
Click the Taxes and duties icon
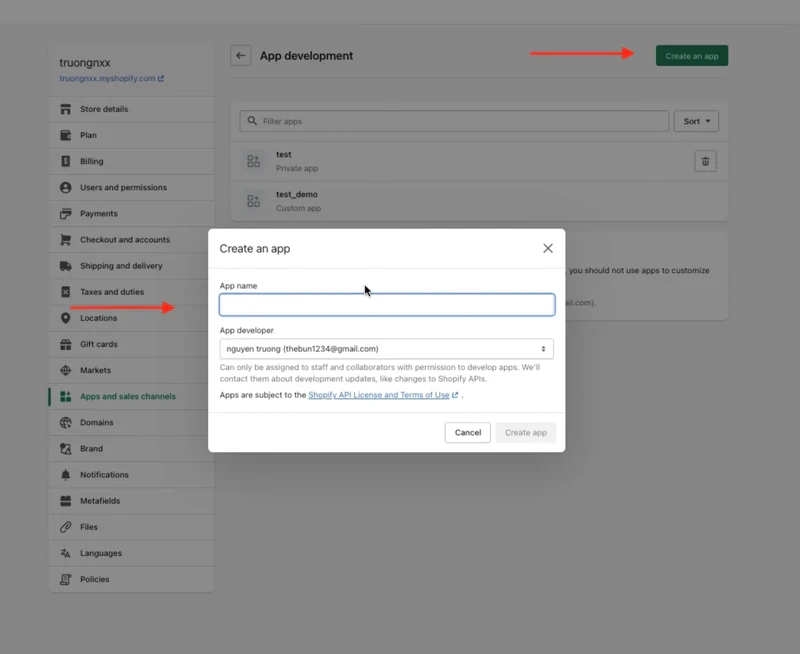pos(65,292)
